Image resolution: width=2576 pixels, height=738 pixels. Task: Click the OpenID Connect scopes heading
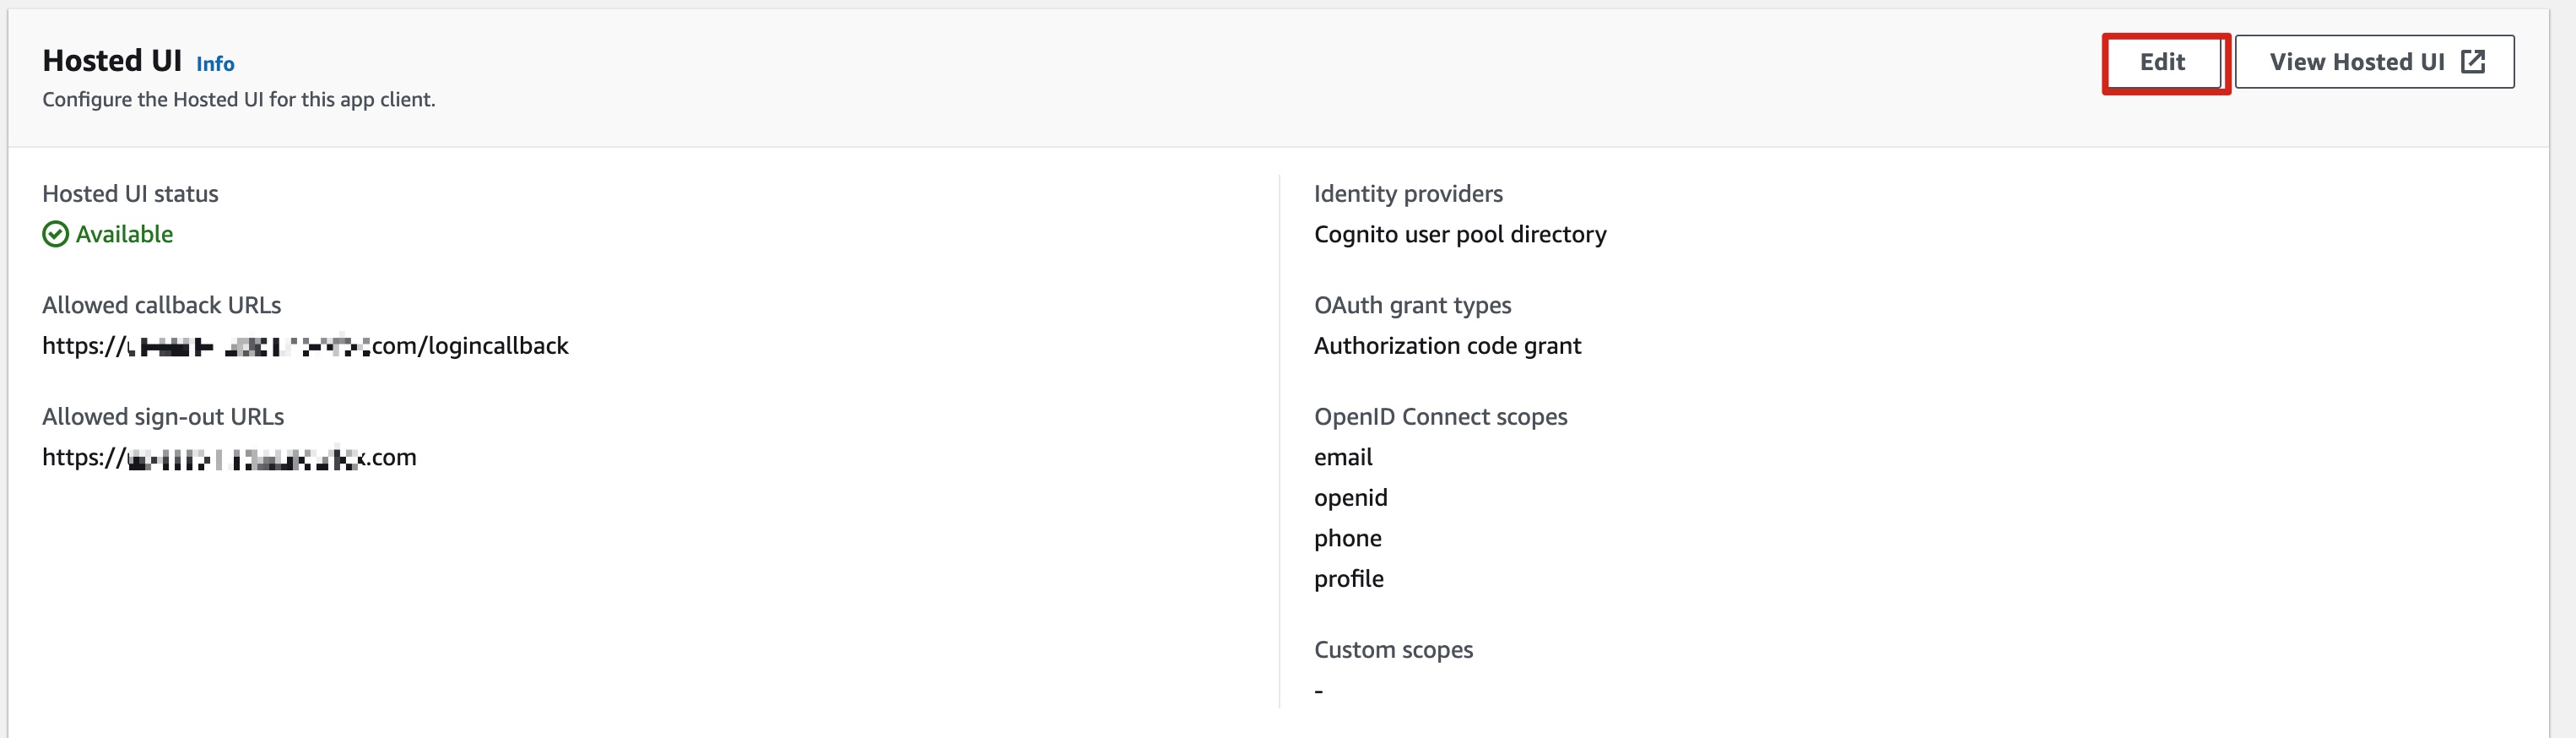pos(1441,416)
